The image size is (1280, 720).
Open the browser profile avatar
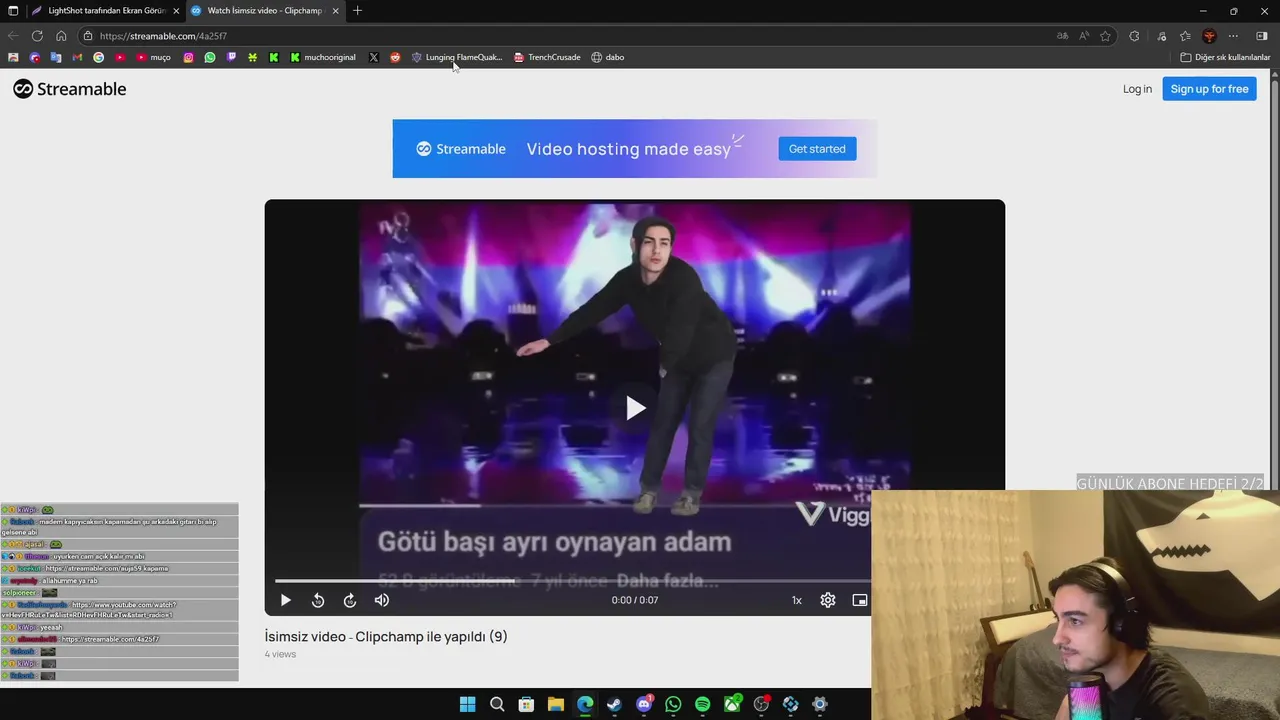pyautogui.click(x=1209, y=36)
